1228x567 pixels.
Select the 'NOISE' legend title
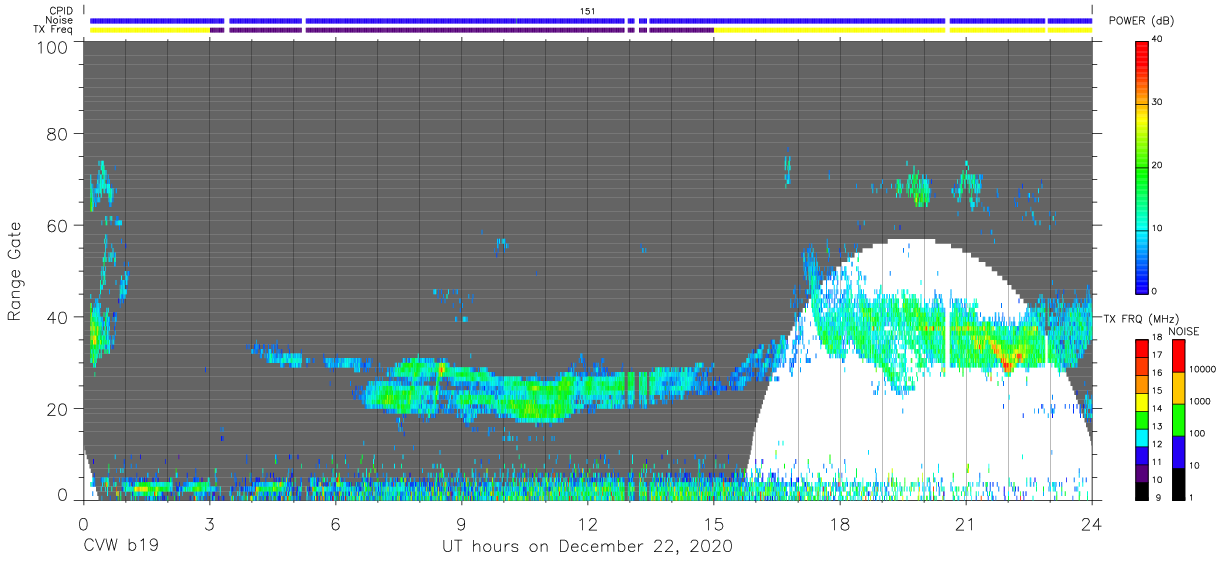pyautogui.click(x=1182, y=331)
